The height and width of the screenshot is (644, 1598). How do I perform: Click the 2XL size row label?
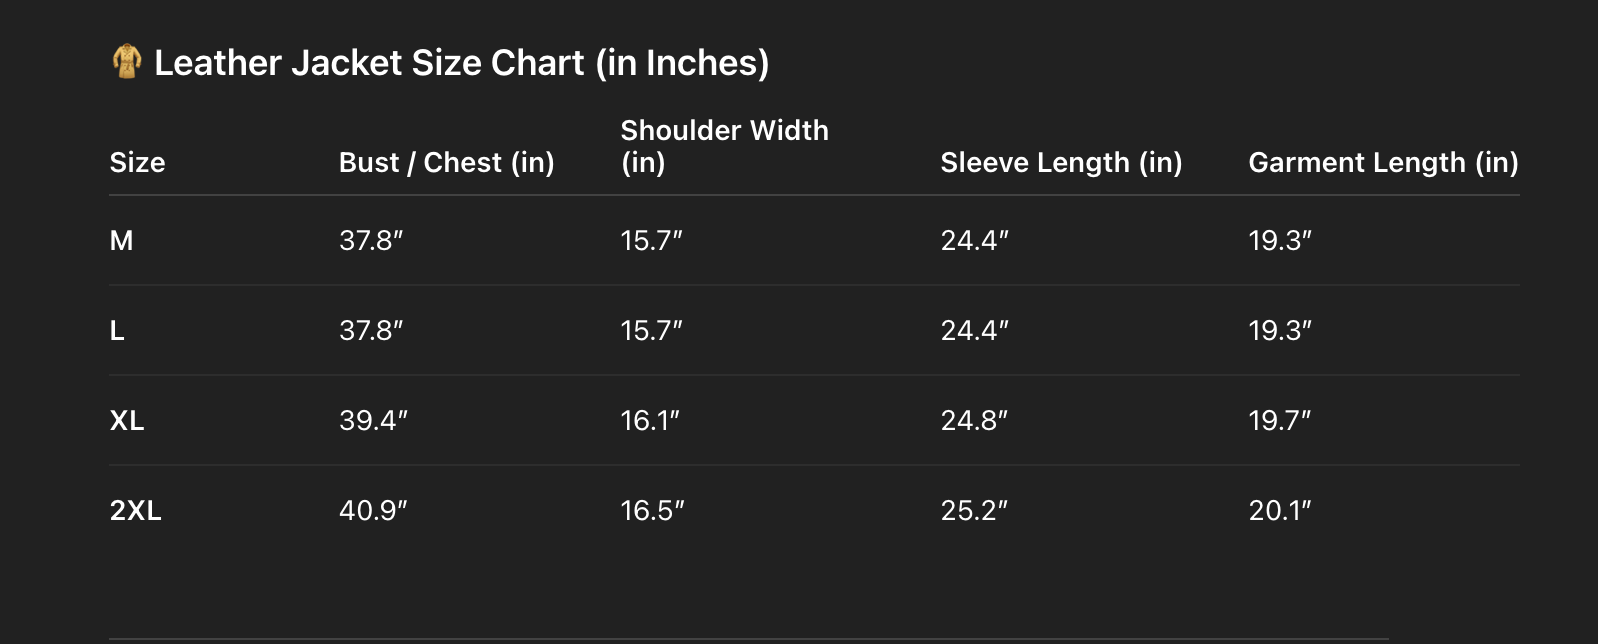coord(135,511)
